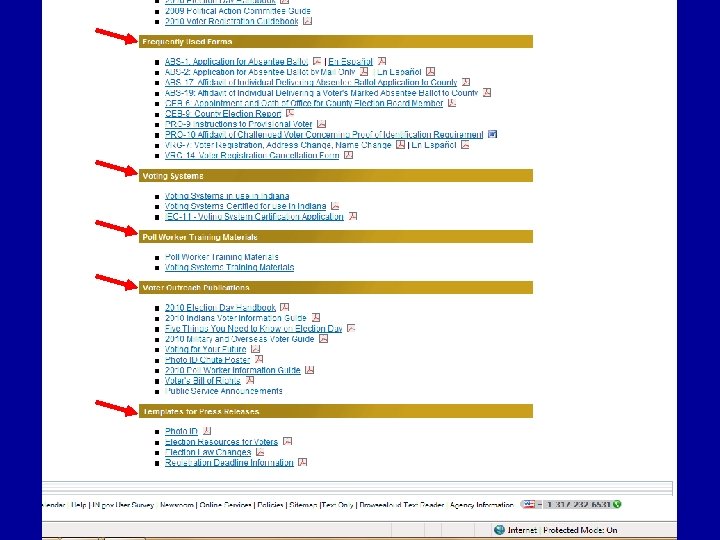Select Online Services in footer menu
720x540 pixels.
[225, 505]
